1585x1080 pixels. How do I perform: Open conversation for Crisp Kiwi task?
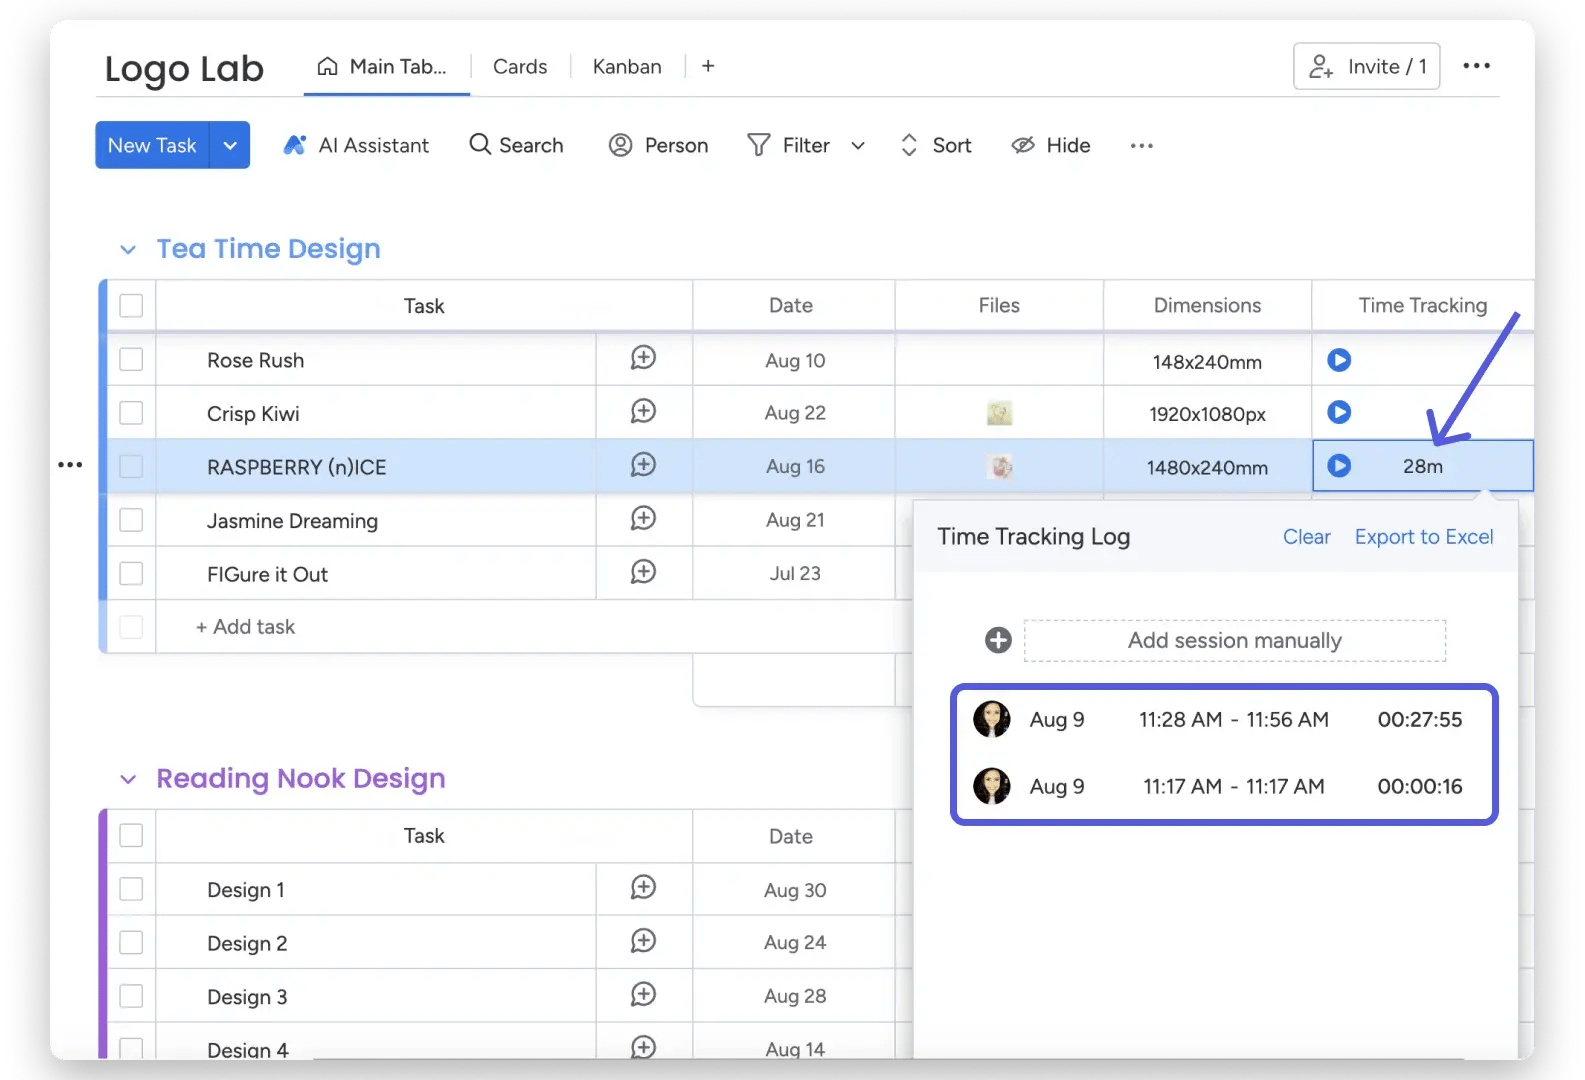(643, 411)
